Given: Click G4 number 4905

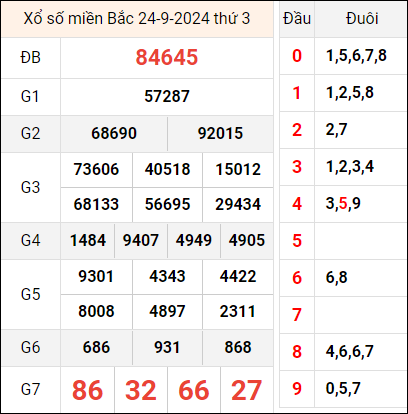Looking at the screenshot, I should coord(247,240).
